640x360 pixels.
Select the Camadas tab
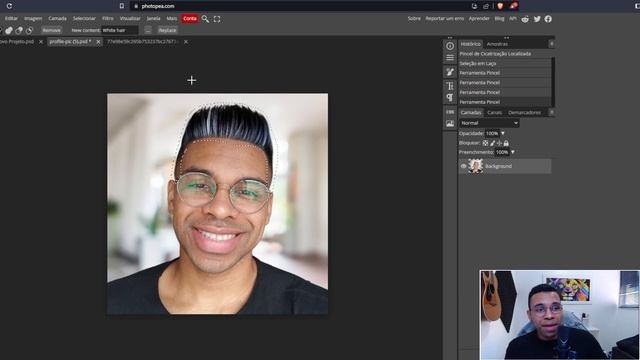pos(471,112)
